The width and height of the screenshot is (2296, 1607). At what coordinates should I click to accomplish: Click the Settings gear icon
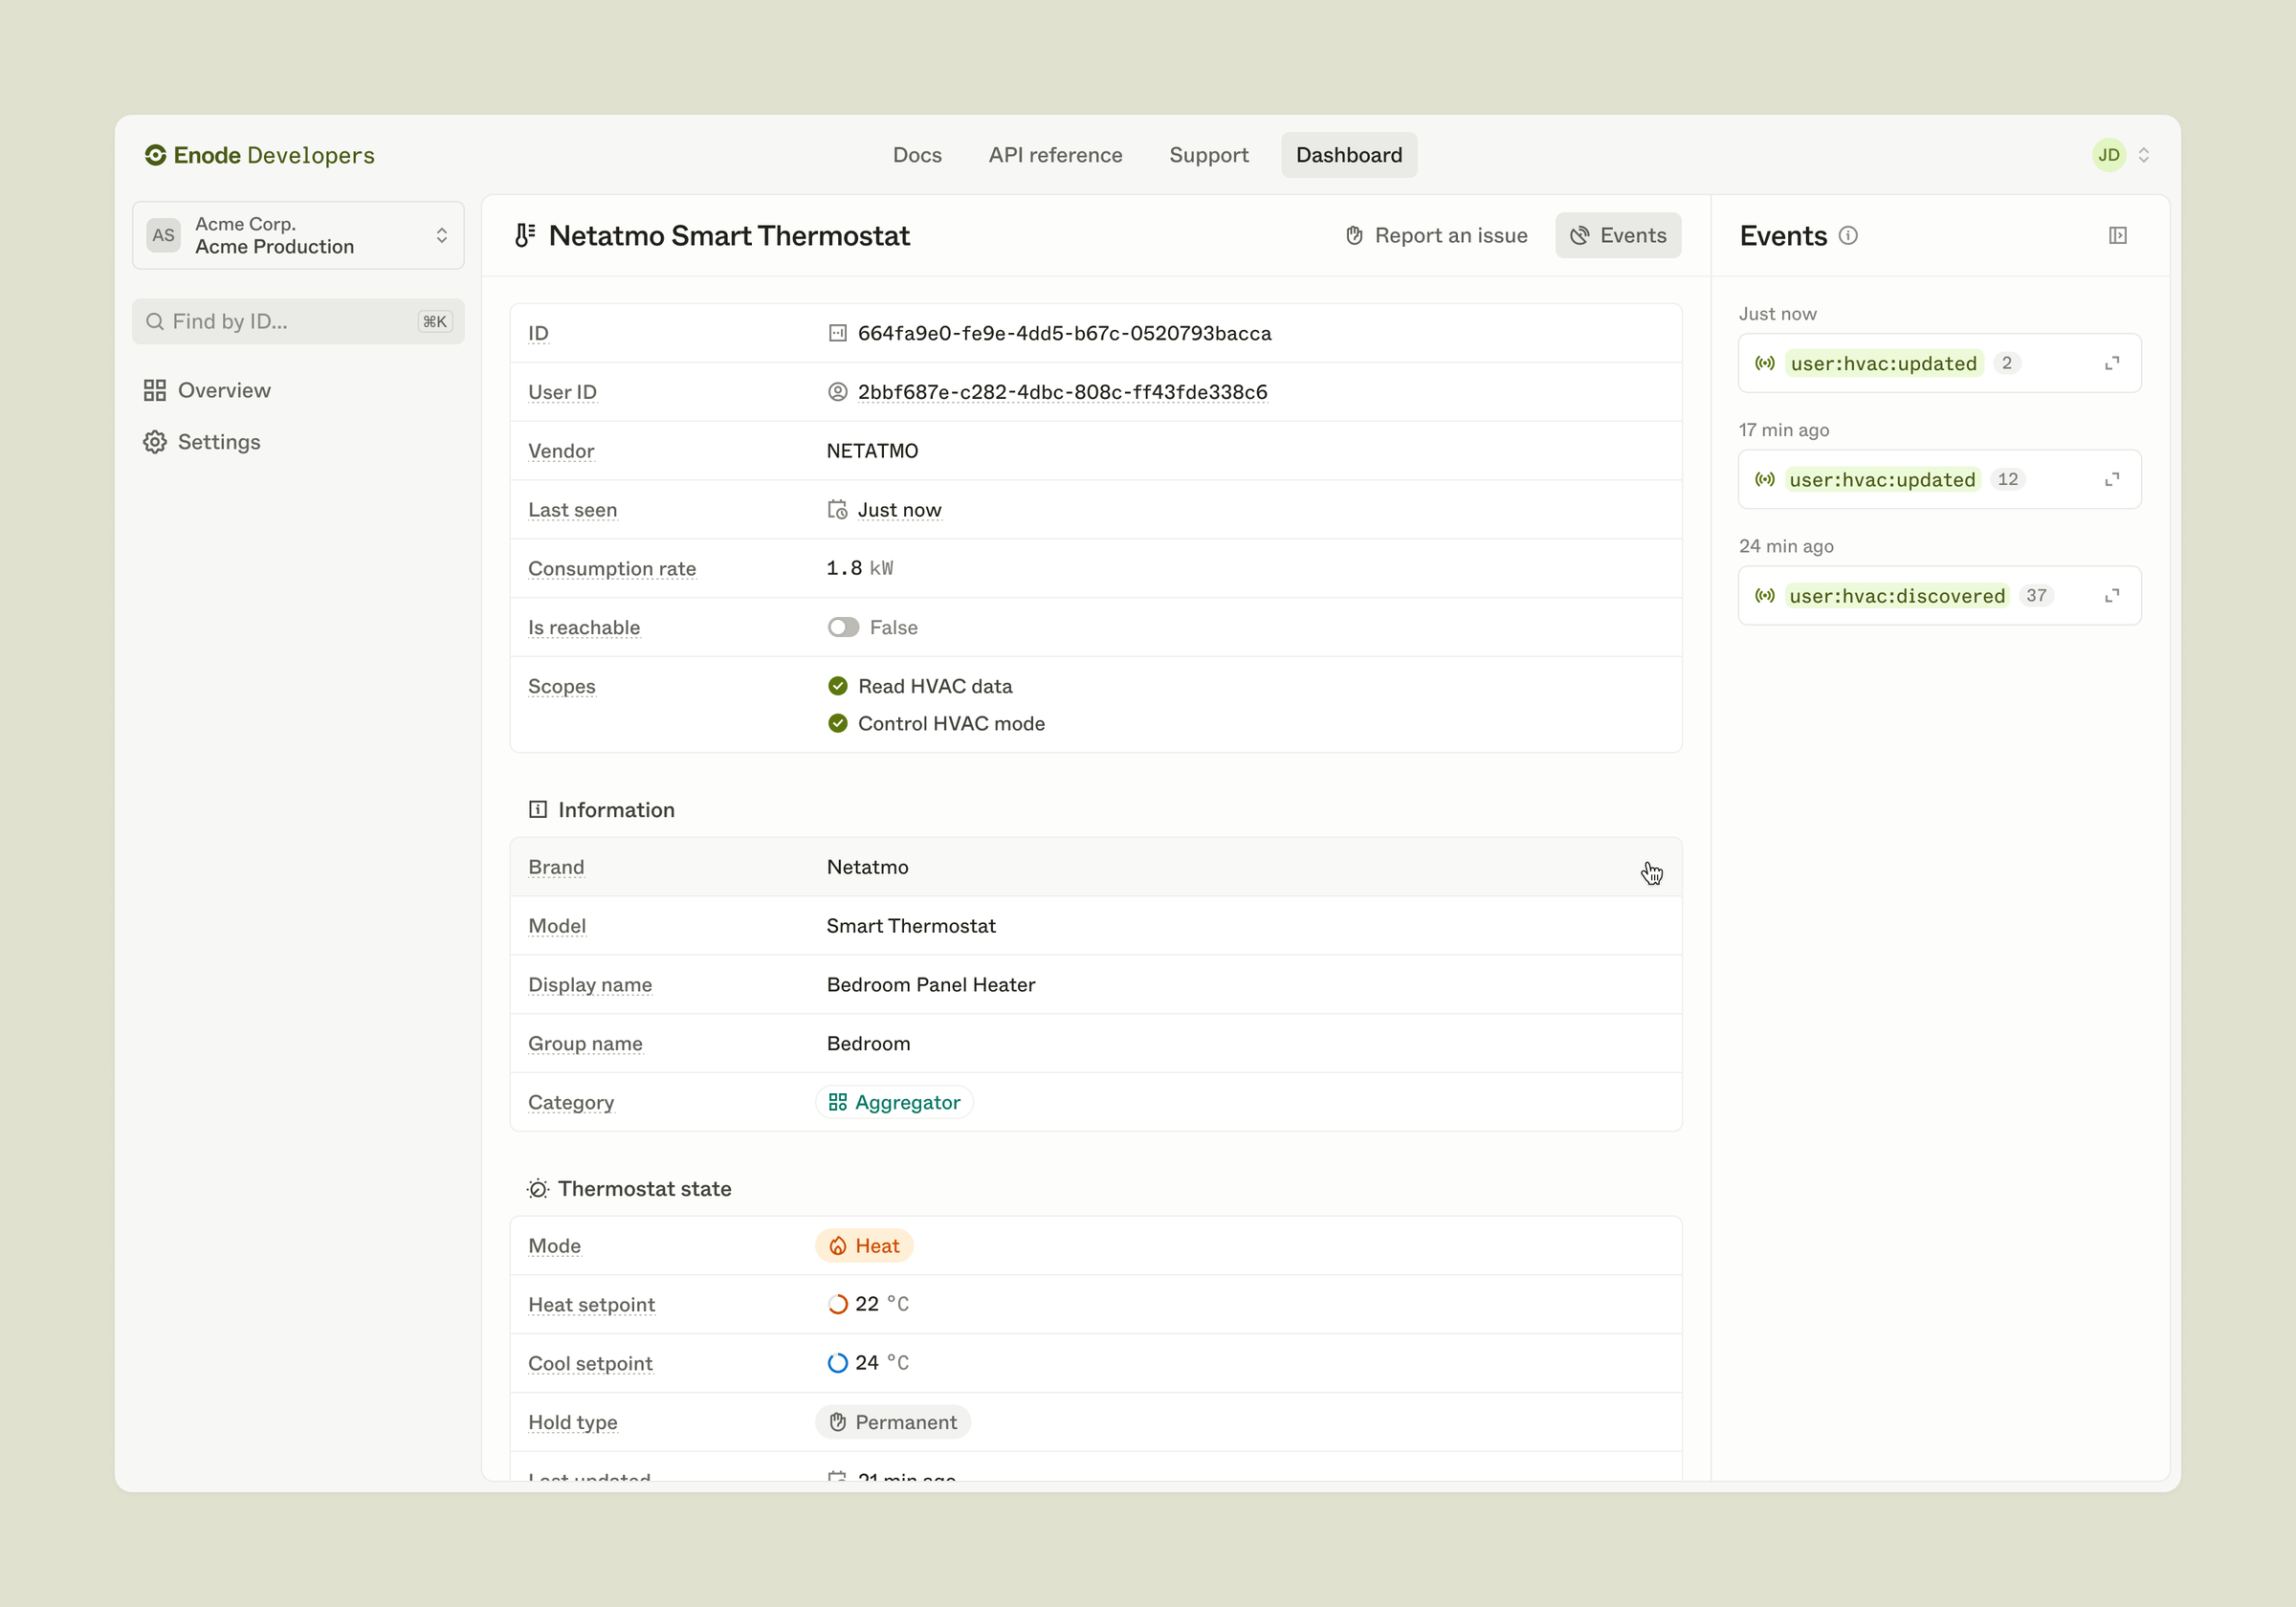coord(155,442)
